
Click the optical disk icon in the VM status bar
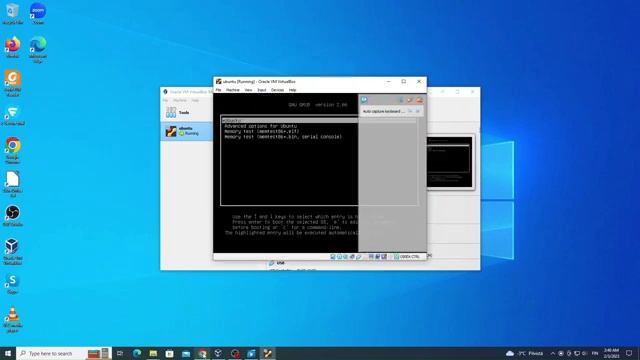pos(339,257)
